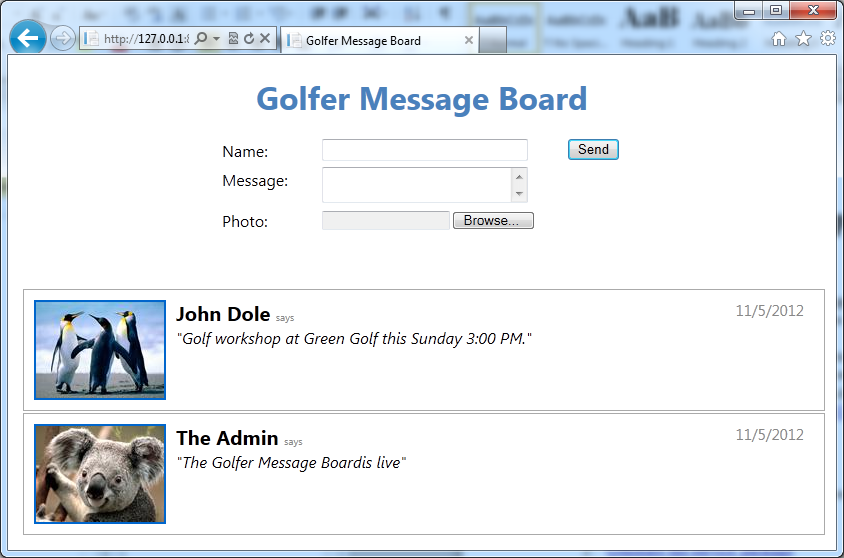Click the Photo file path field

point(386,221)
